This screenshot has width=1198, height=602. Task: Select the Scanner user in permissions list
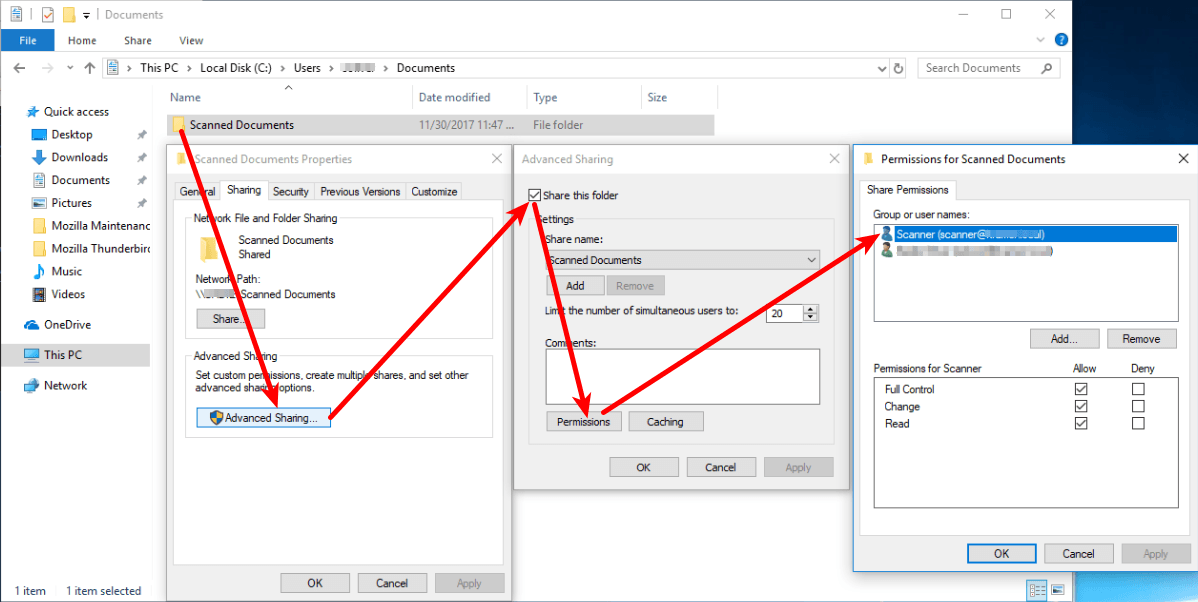969,234
